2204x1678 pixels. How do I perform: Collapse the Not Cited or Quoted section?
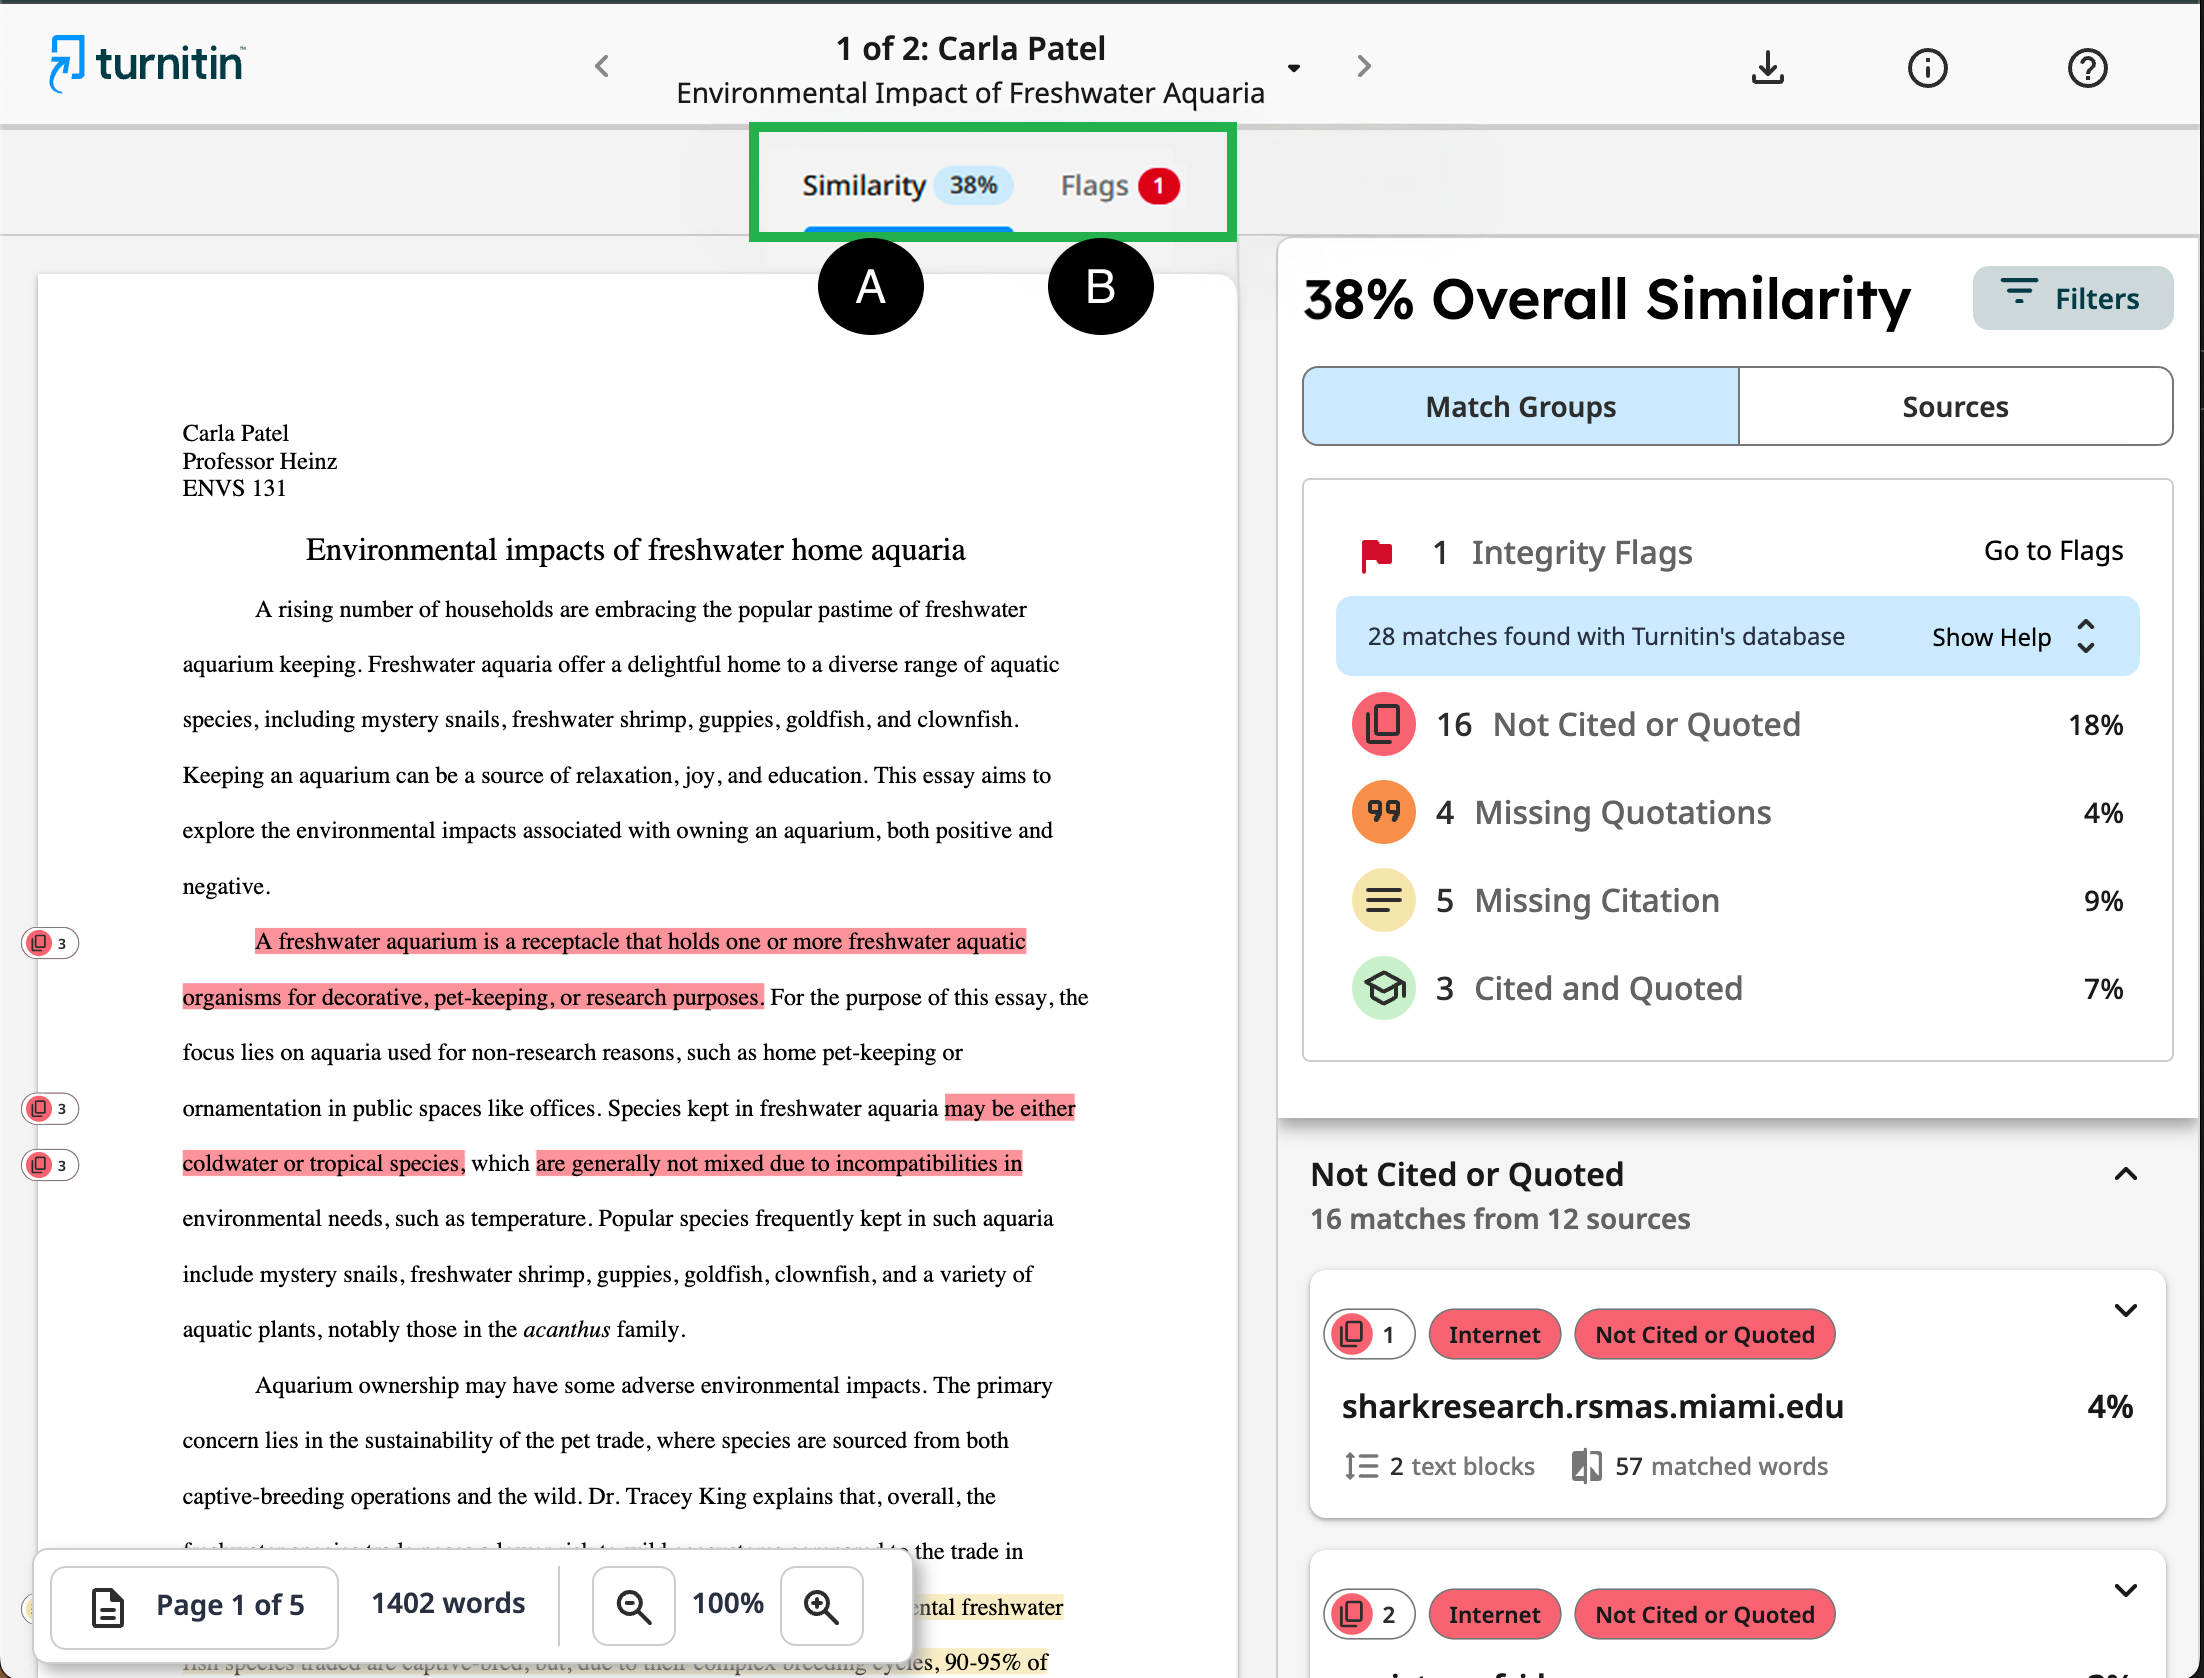point(2125,1174)
